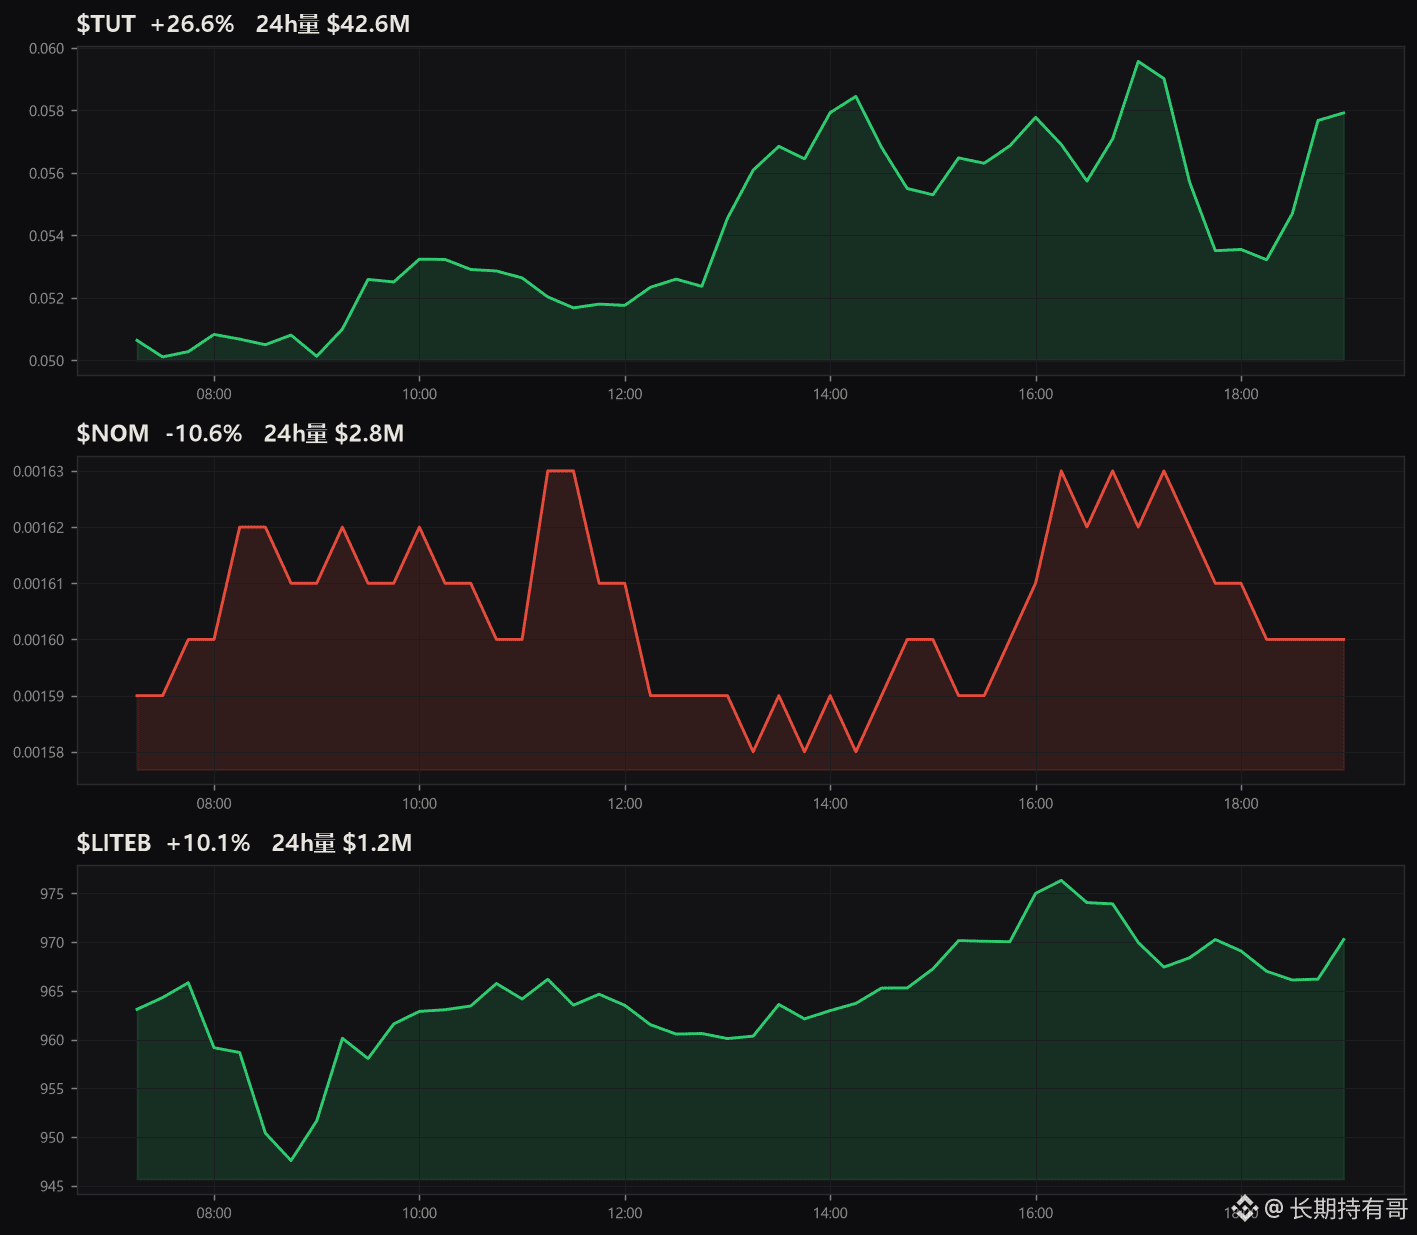1417x1235 pixels.
Task: Click the 0.00158 price axis label
Action: [x=38, y=752]
